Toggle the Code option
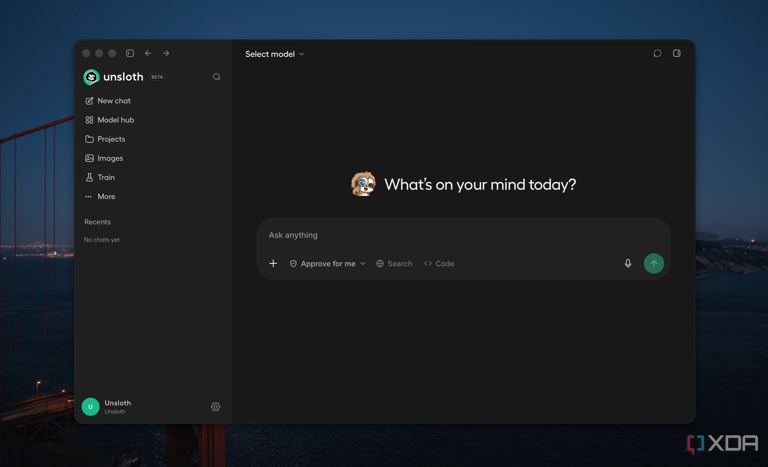The width and height of the screenshot is (768, 467). (439, 264)
